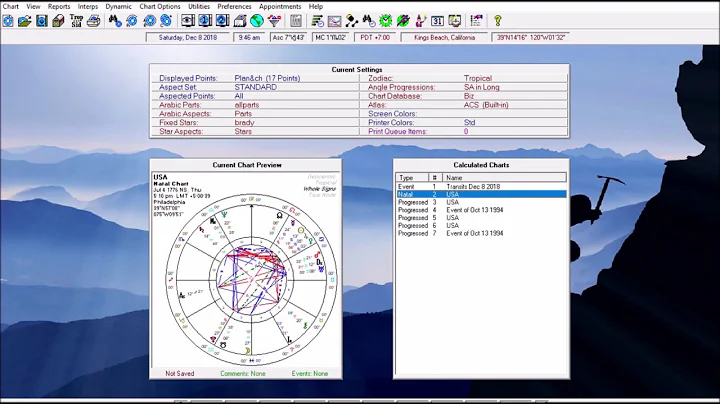Viewport: 720px width, 404px height.
Task: Click the green rectify chart icon
Action: 403,21
